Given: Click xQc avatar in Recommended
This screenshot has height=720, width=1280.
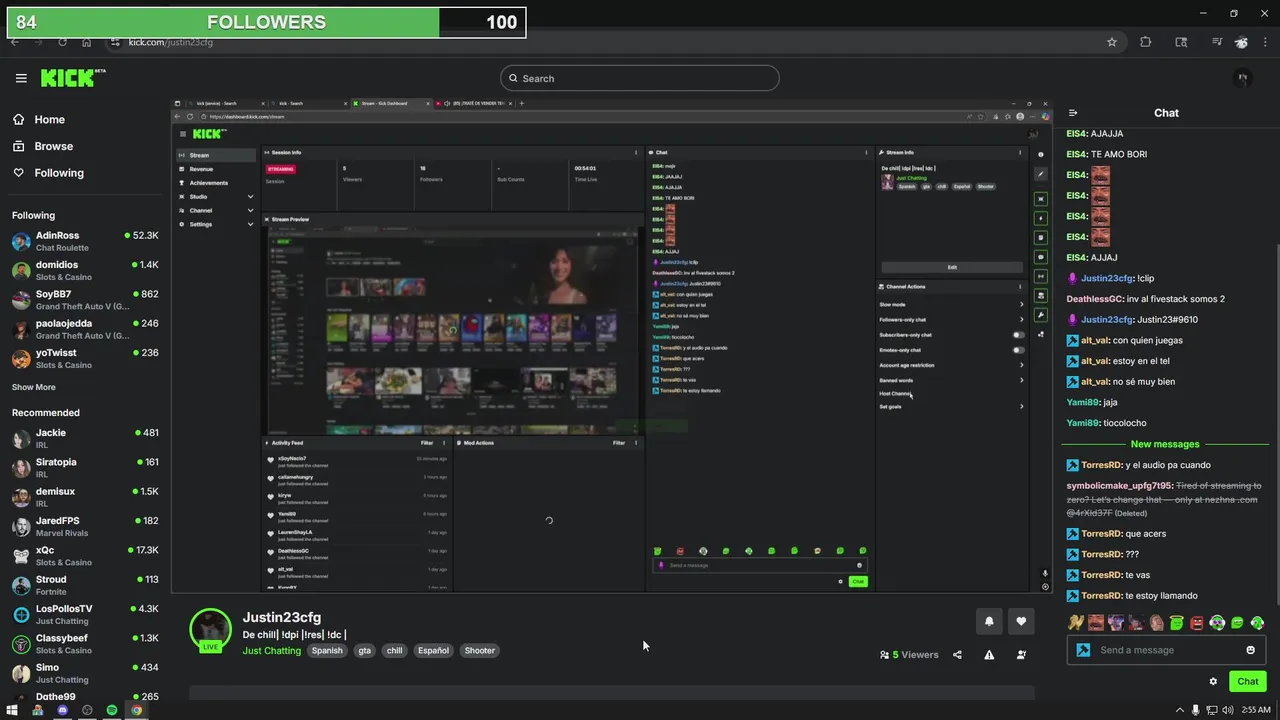Looking at the screenshot, I should coord(21,556).
